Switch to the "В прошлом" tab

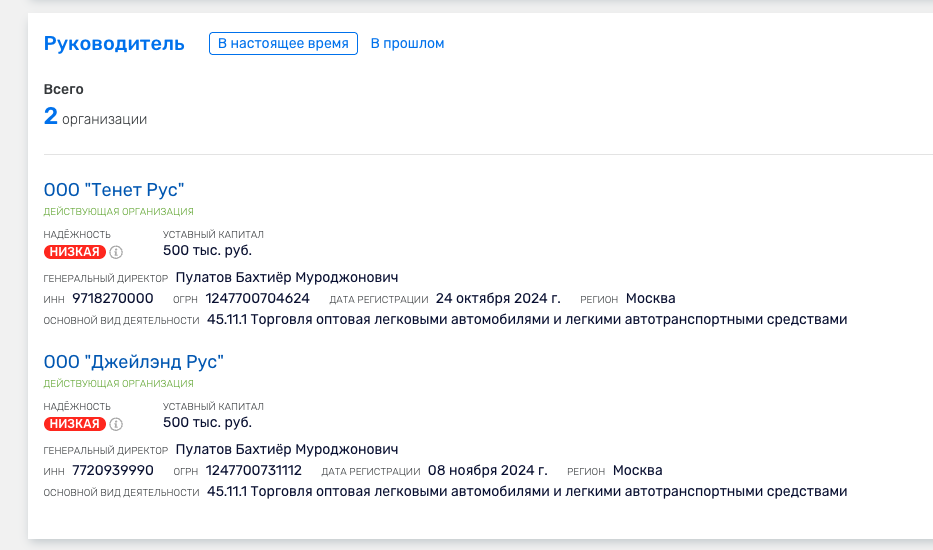(407, 44)
